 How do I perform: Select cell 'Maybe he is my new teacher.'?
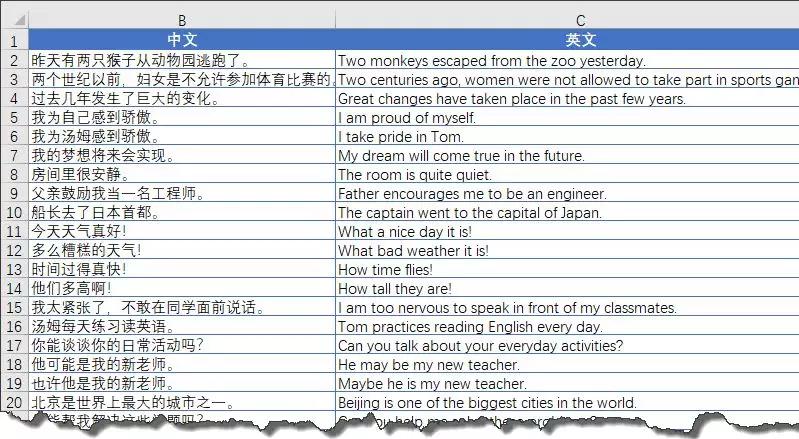click(x=567, y=383)
